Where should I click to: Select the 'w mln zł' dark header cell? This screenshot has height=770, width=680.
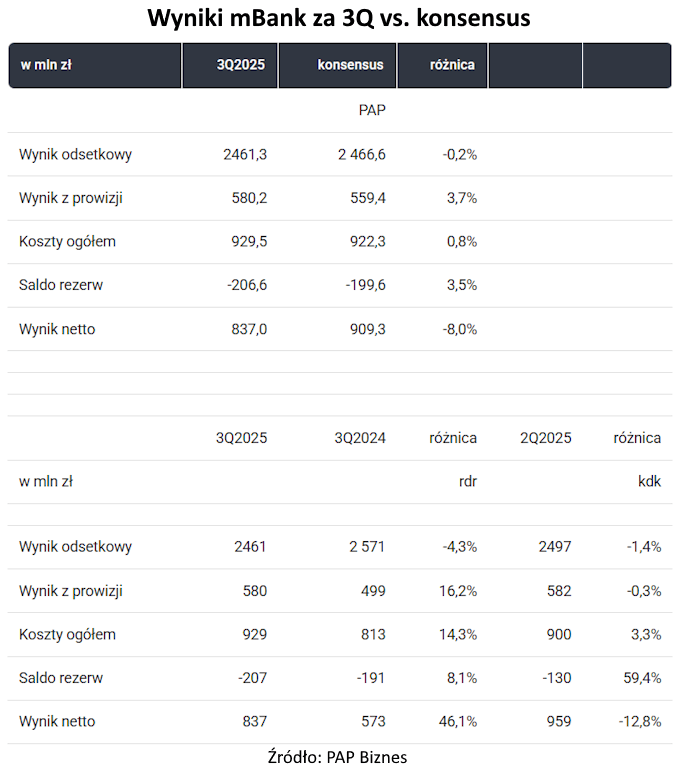(x=45, y=65)
